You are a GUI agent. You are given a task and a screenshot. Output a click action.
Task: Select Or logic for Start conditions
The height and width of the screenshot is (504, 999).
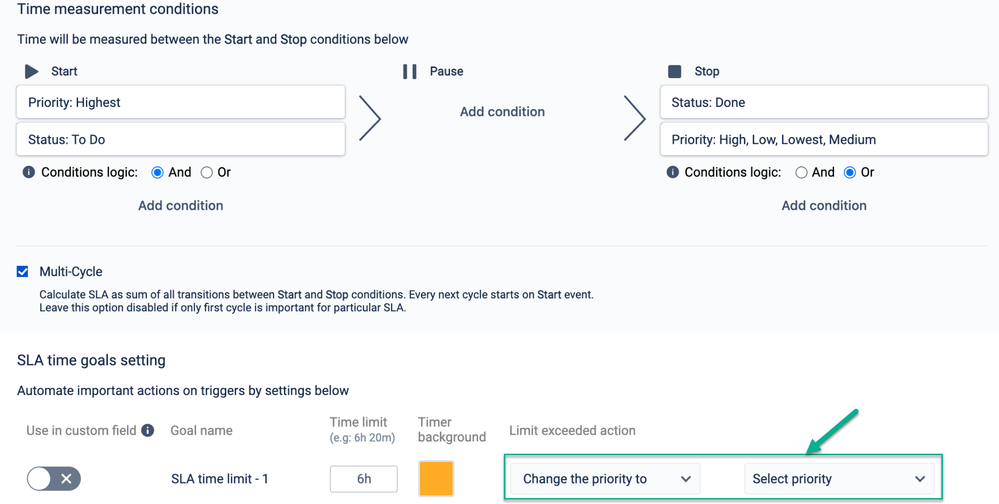(x=207, y=173)
